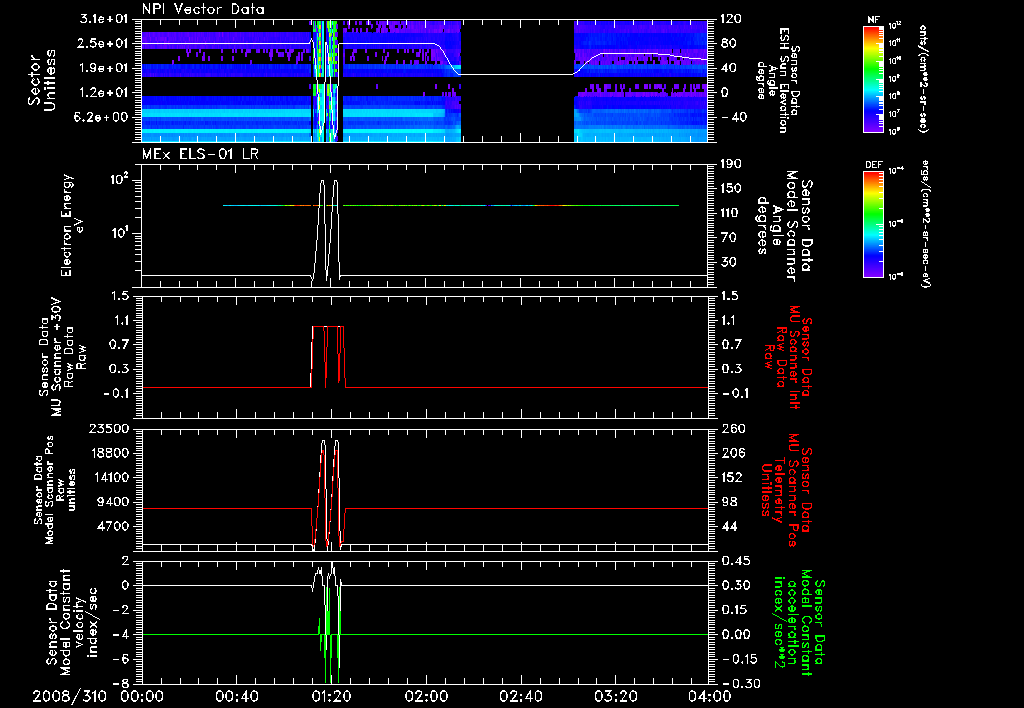Click the "150" scanner angle tick value
This screenshot has height=708, width=1024.
point(731,189)
